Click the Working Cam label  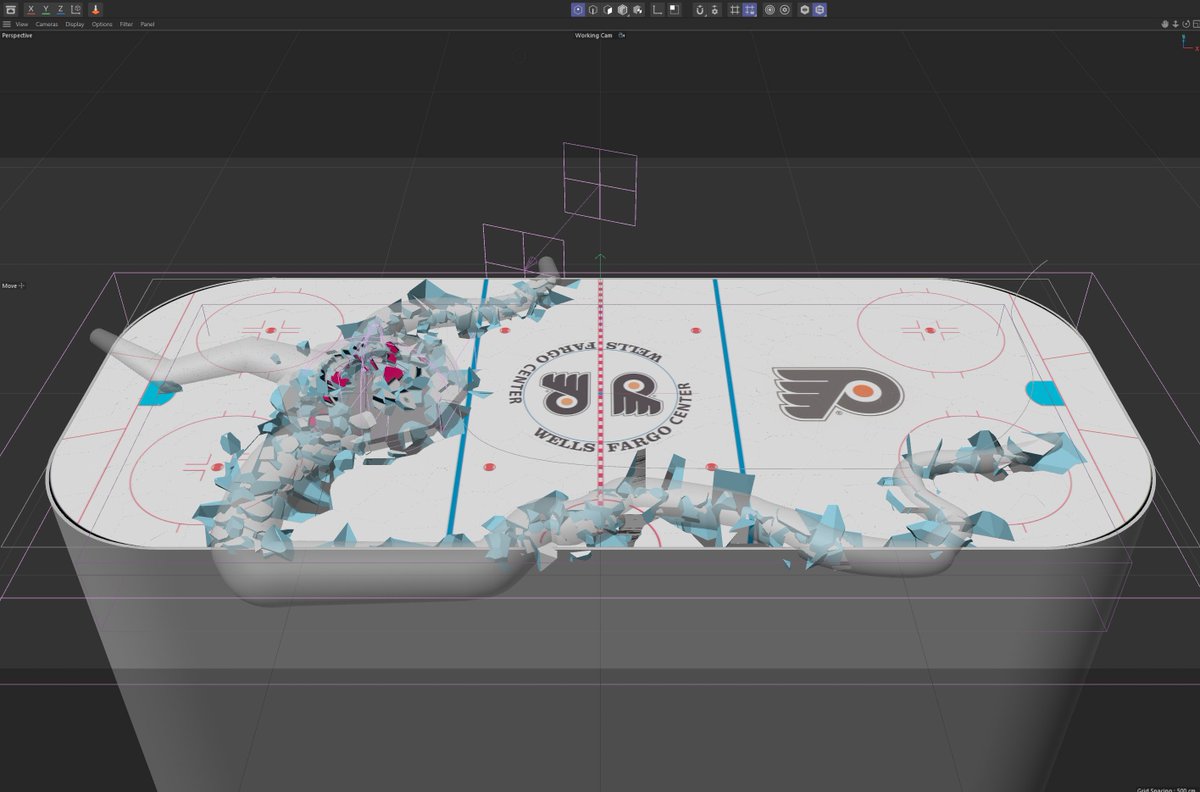[x=594, y=35]
